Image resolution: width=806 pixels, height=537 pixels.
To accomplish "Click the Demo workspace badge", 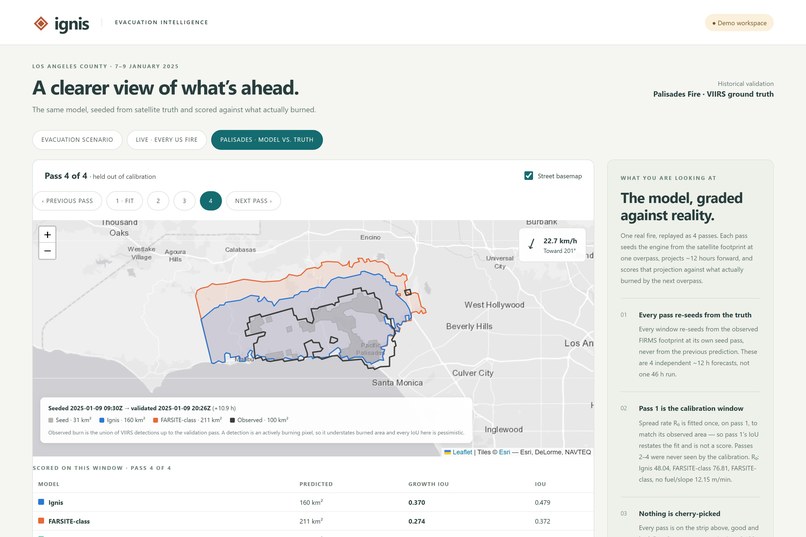I will pos(739,23).
